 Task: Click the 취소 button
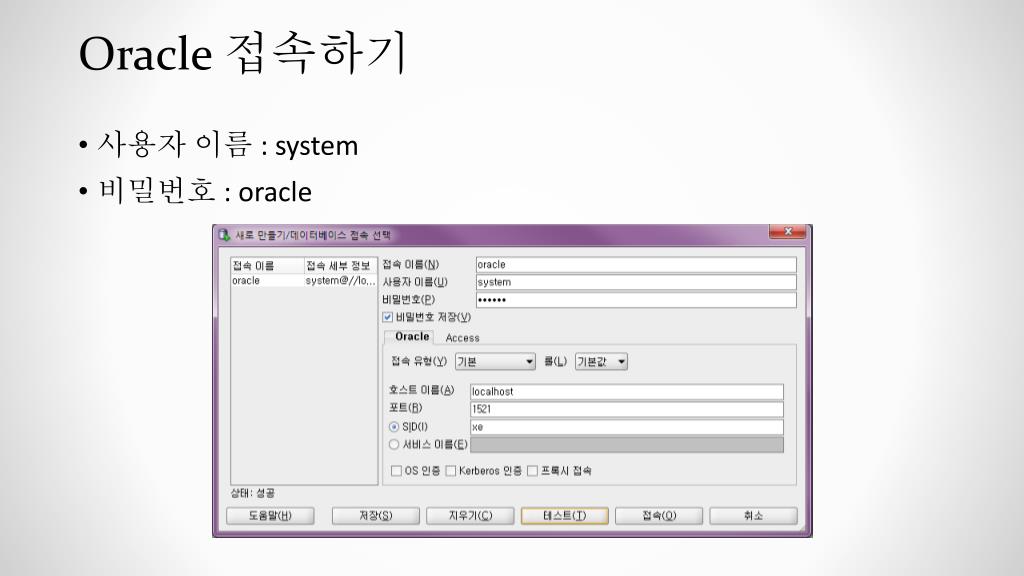click(x=754, y=516)
